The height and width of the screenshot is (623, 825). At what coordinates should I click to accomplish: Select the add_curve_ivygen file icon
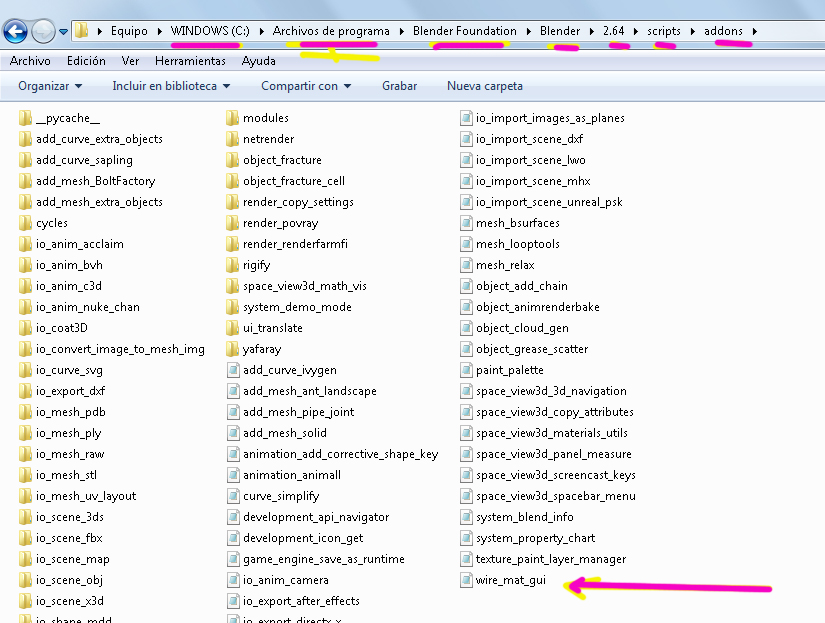point(233,370)
